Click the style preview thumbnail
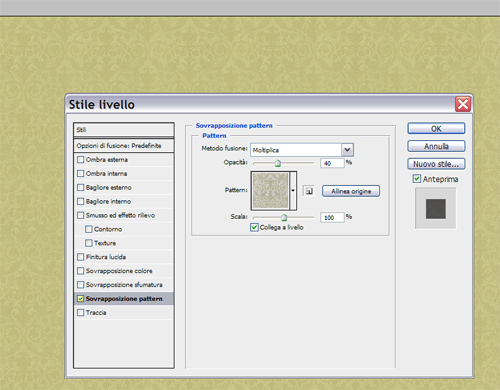The width and height of the screenshot is (500, 390). (x=436, y=209)
